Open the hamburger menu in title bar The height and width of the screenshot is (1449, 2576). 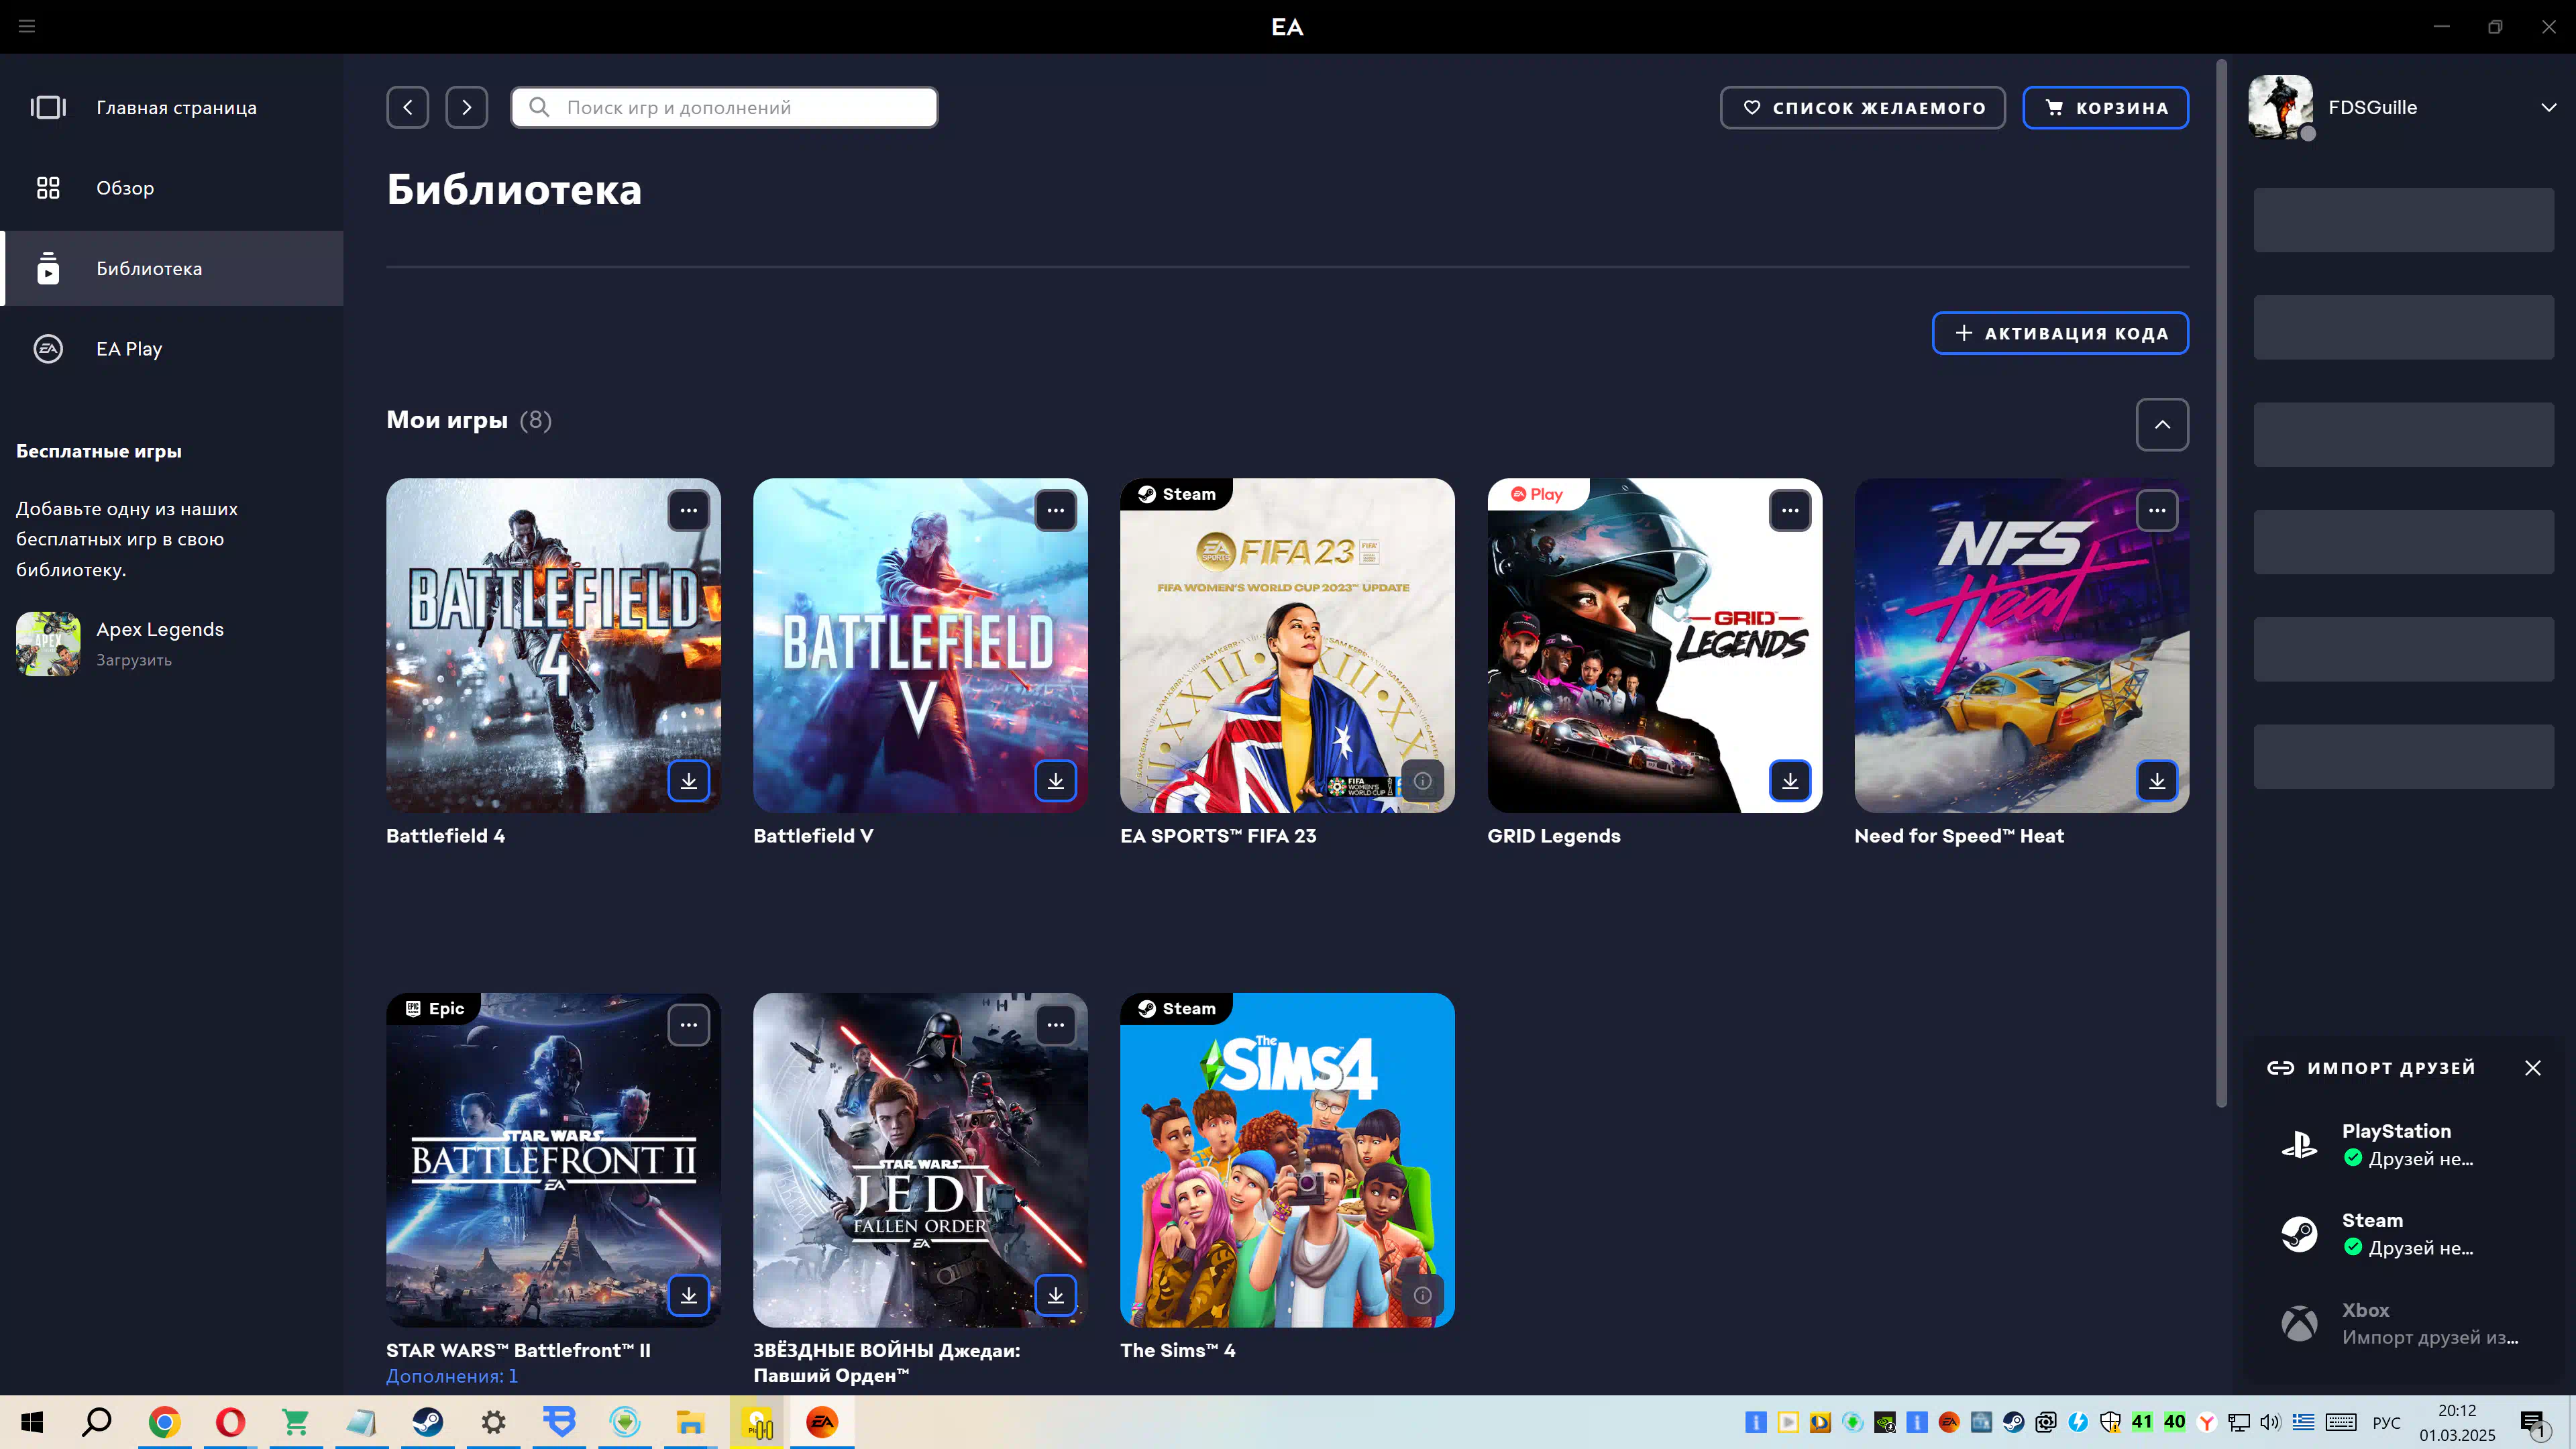pyautogui.click(x=27, y=26)
